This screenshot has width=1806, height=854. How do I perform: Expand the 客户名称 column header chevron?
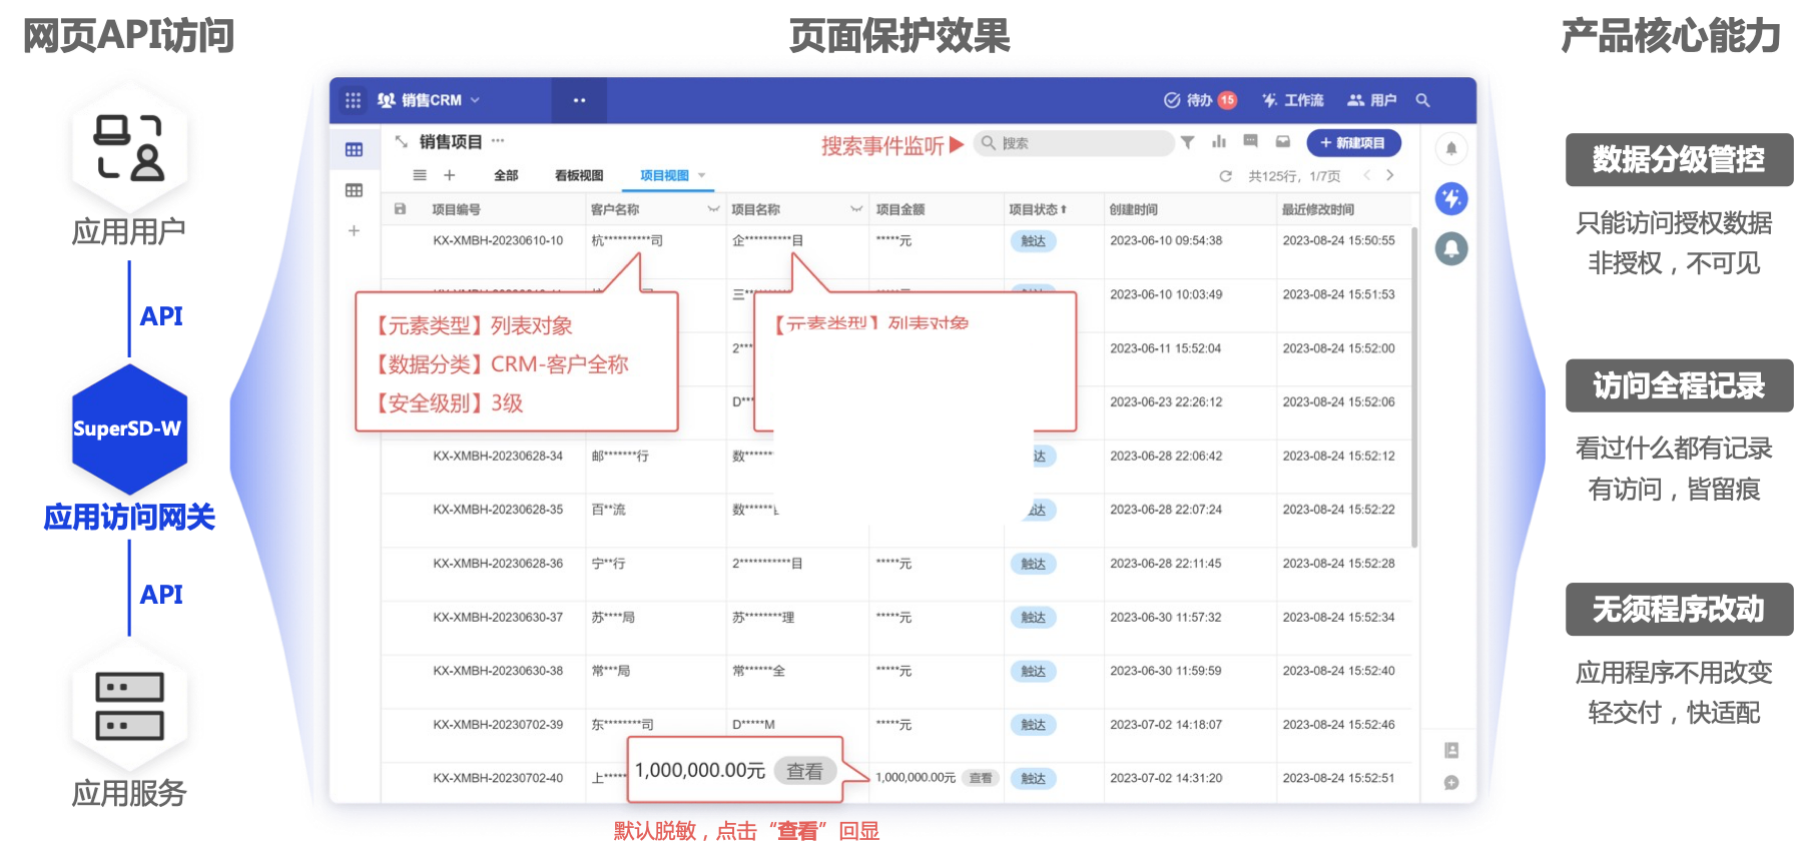(713, 209)
